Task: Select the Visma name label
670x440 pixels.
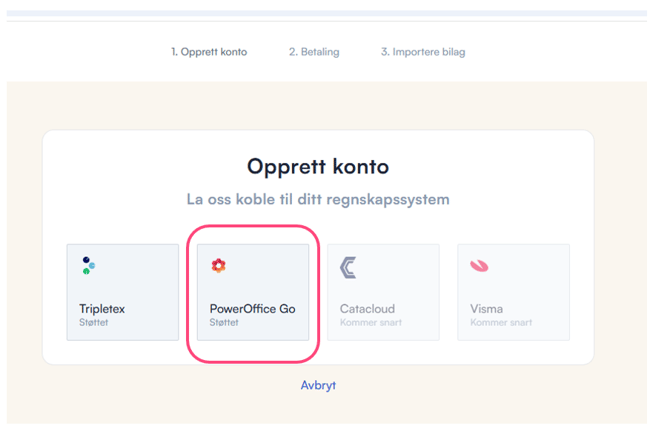Action: [x=487, y=309]
